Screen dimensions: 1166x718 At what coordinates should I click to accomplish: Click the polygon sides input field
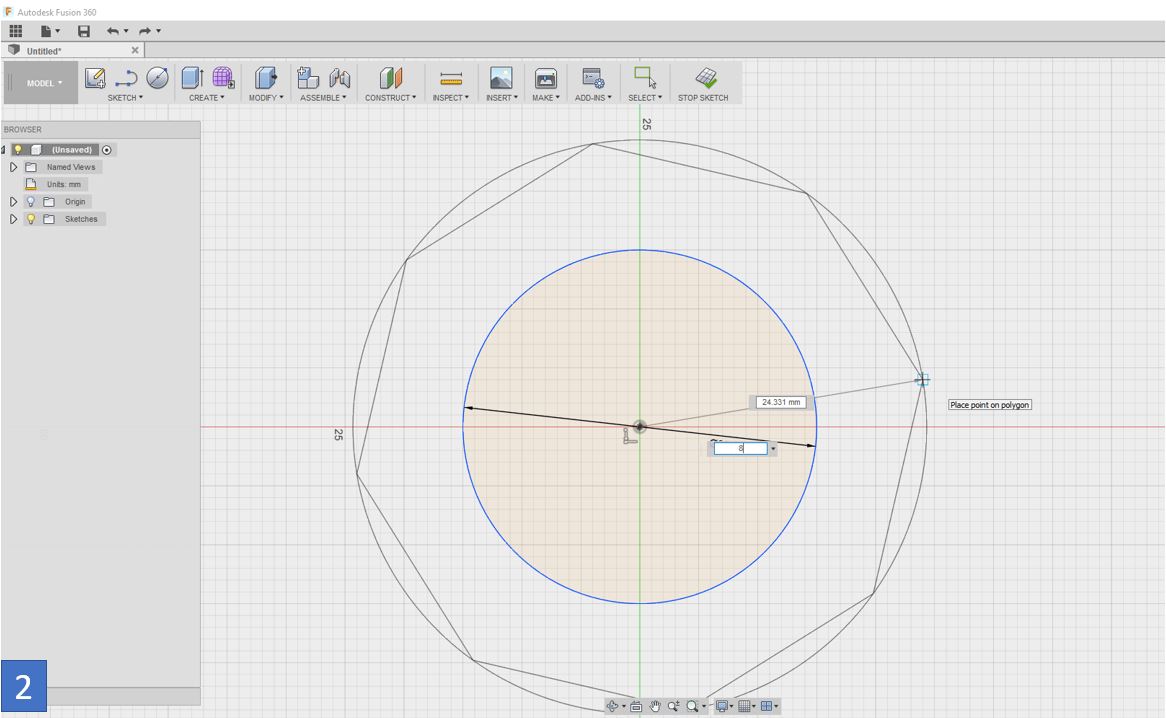pos(740,449)
